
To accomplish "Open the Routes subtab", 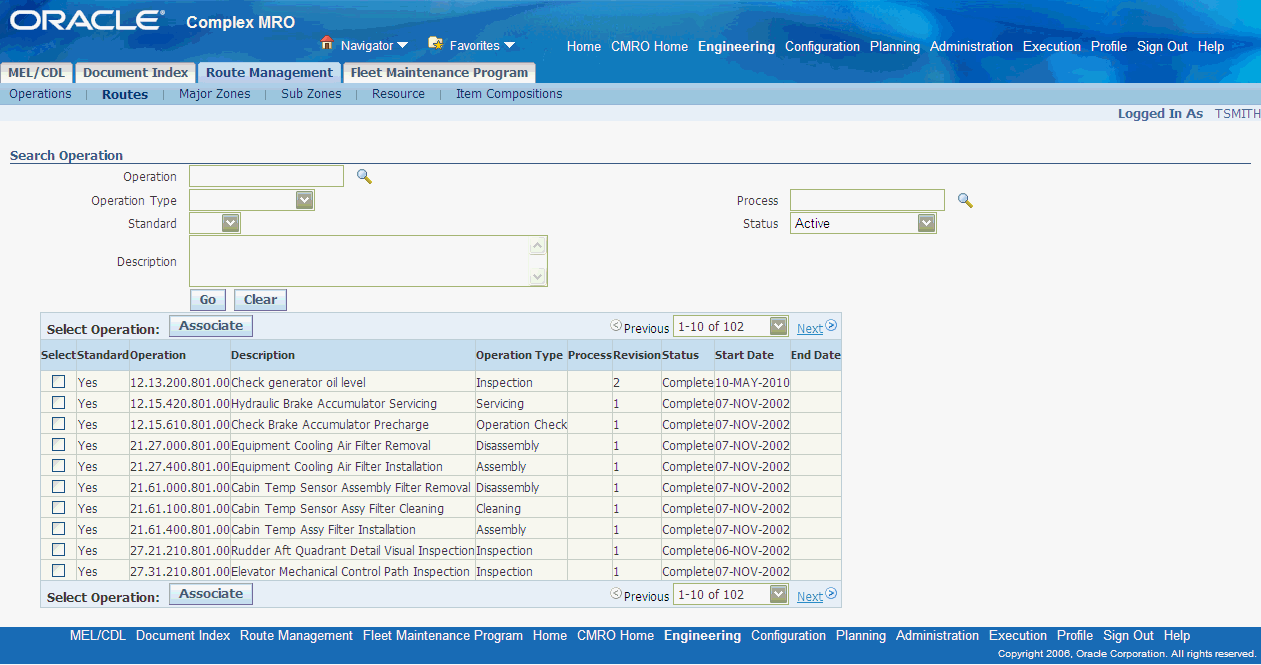I will (x=125, y=94).
